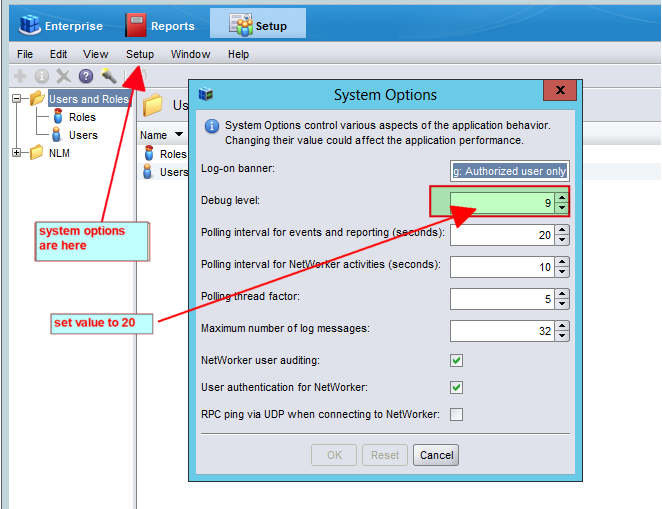Increase NetWorker activities polling interval
The height and width of the screenshot is (509, 662).
[x=562, y=262]
